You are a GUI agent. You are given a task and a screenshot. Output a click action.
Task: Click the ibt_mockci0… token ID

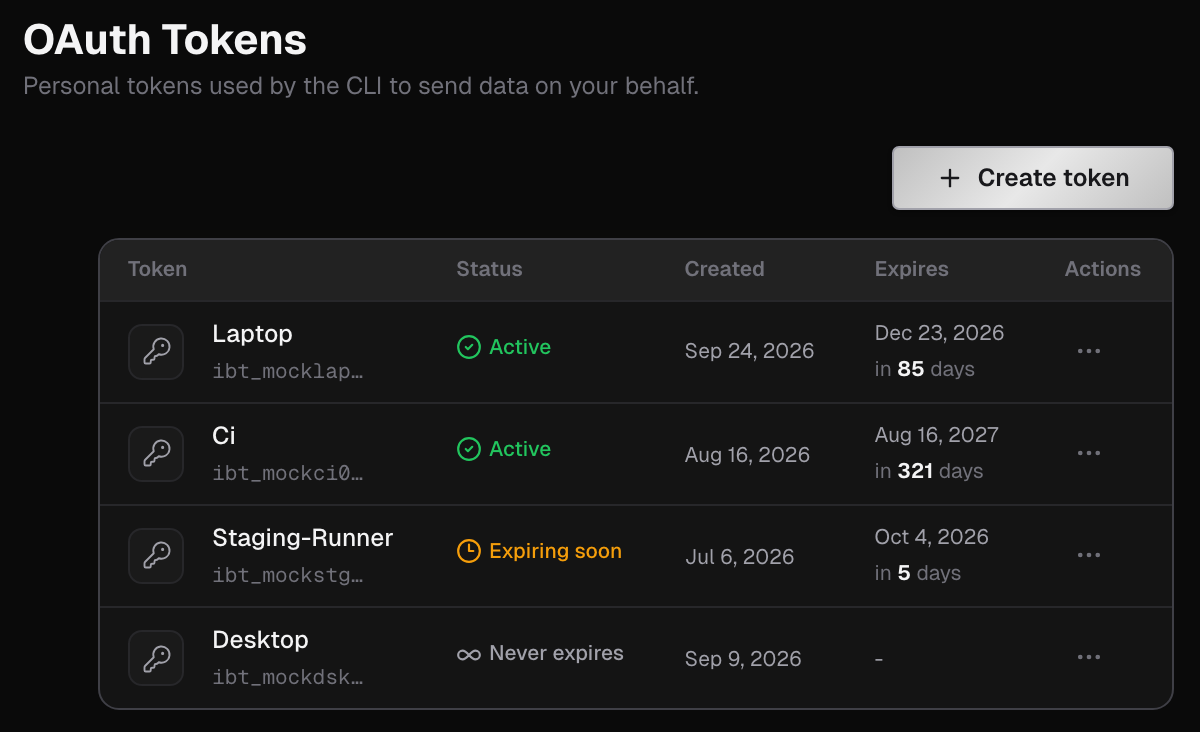pyautogui.click(x=288, y=473)
